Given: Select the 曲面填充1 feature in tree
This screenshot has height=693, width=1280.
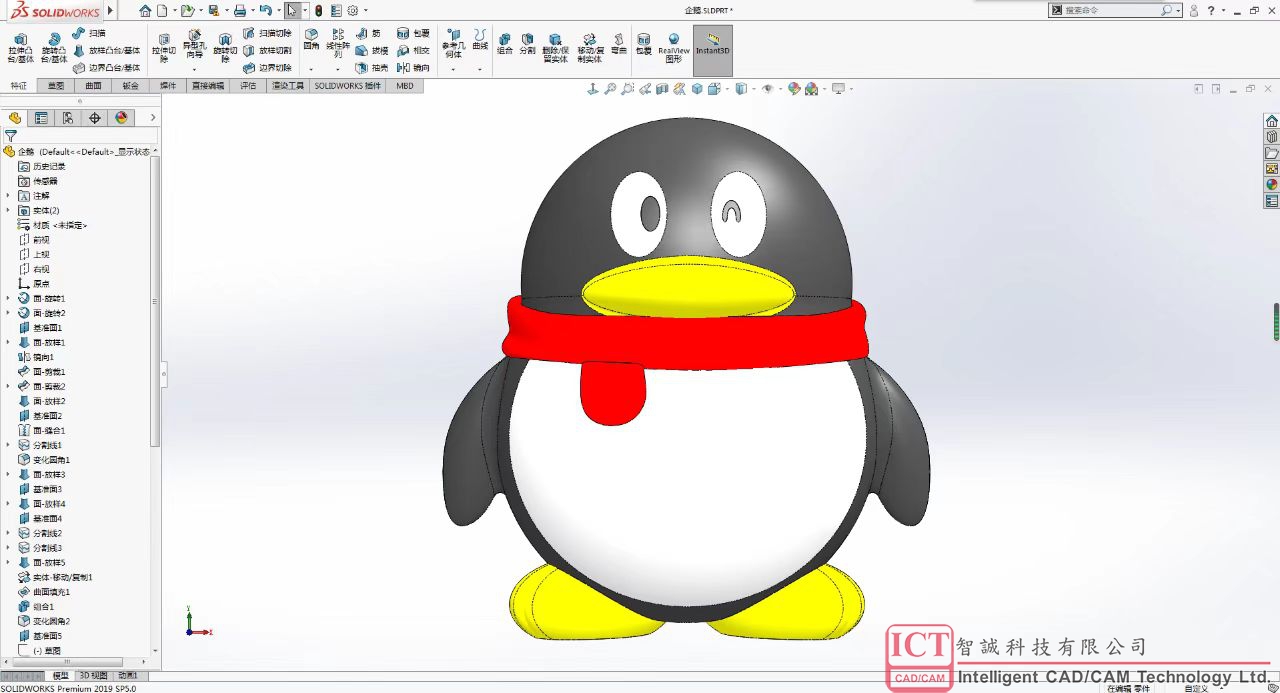Looking at the screenshot, I should [45, 592].
